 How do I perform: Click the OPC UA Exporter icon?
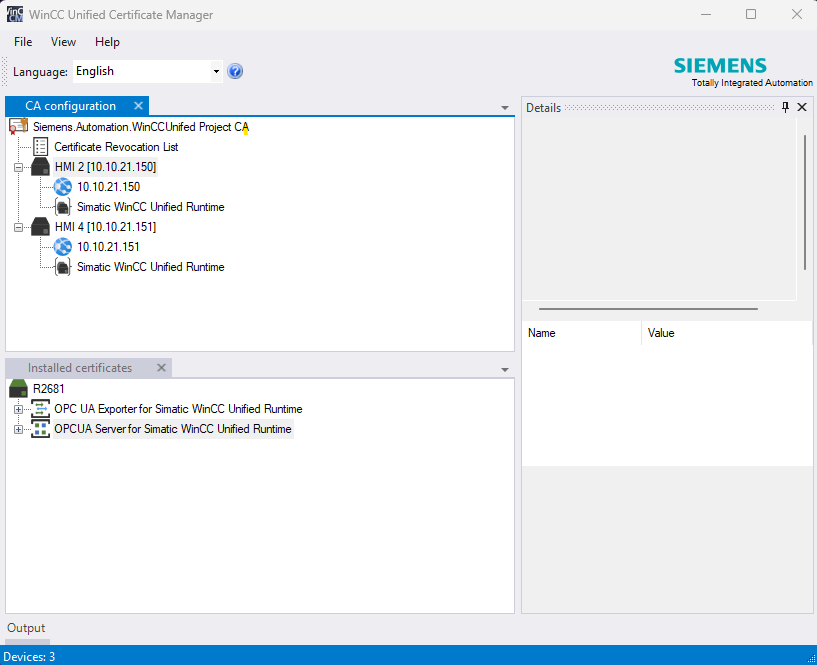40,409
